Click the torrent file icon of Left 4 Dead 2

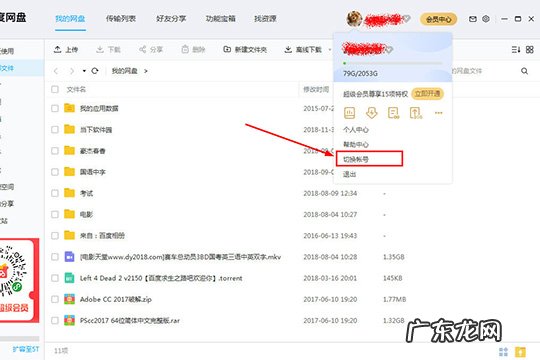point(69,278)
